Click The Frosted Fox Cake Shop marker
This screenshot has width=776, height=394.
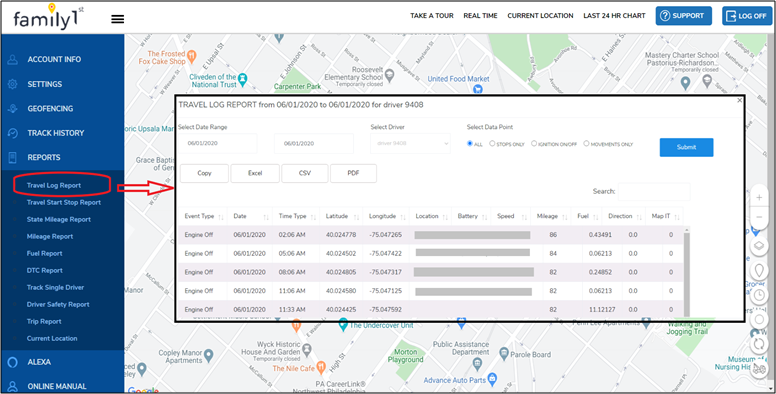click(192, 55)
